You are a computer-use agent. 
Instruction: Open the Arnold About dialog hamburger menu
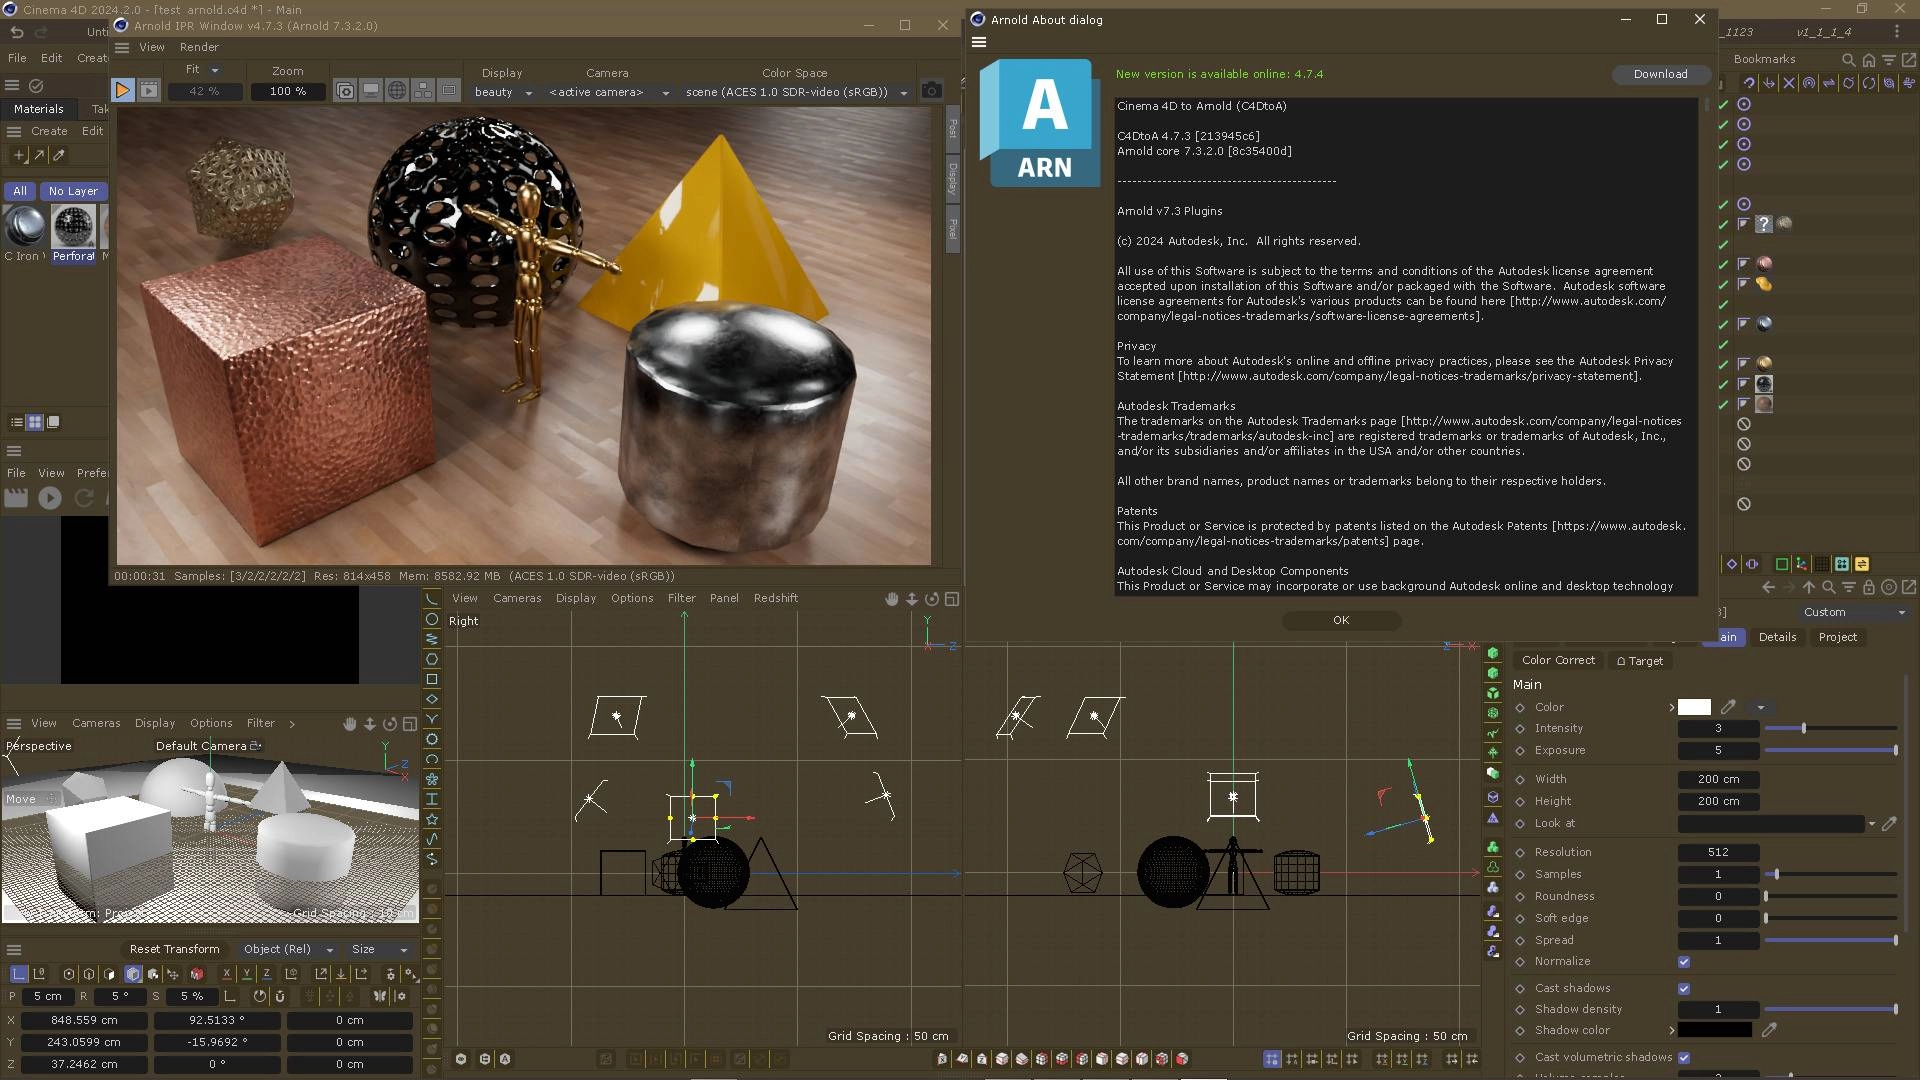pyautogui.click(x=979, y=42)
